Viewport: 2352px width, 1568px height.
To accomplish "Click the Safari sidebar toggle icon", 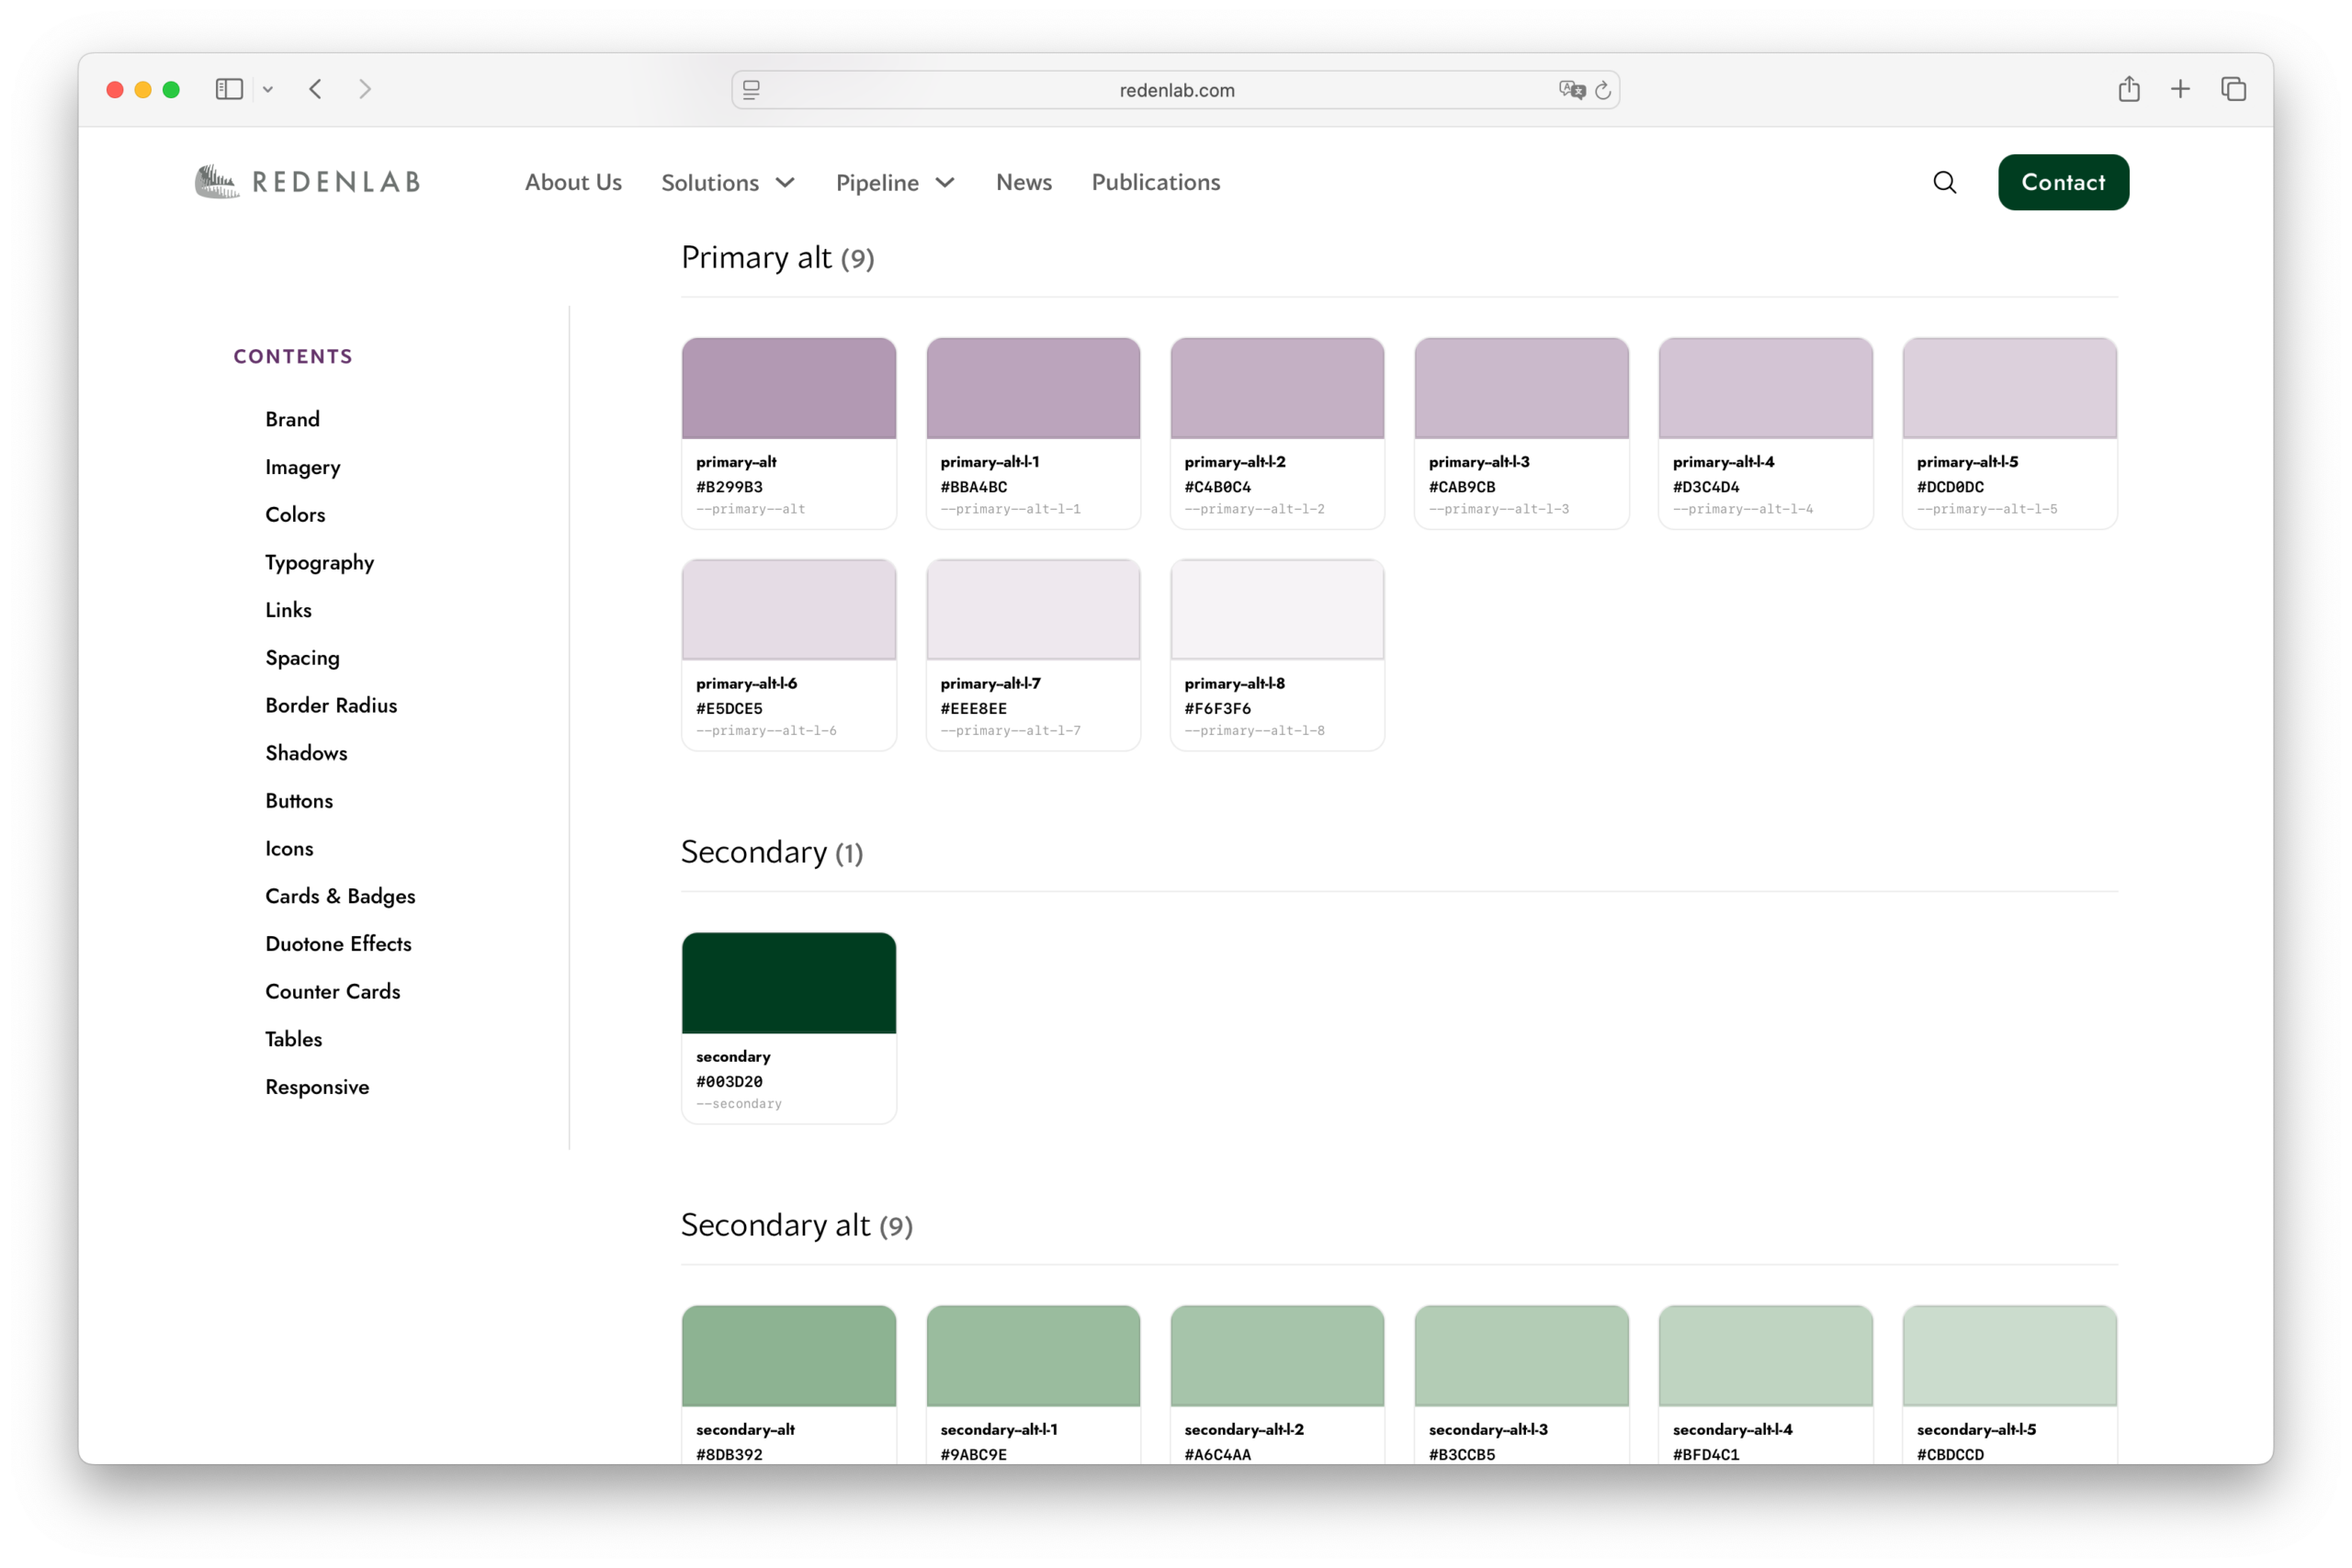I will pyautogui.click(x=229, y=89).
